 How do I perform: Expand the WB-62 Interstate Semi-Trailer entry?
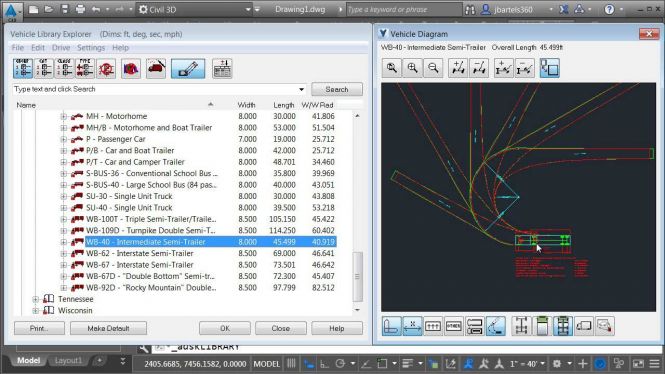click(x=63, y=254)
